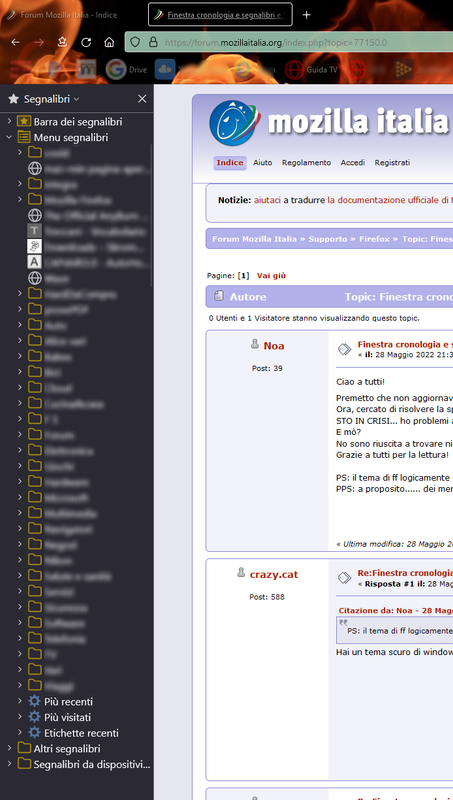Click the Etichette recenti gear icon
Image resolution: width=453 pixels, height=800 pixels.
pyautogui.click(x=34, y=733)
